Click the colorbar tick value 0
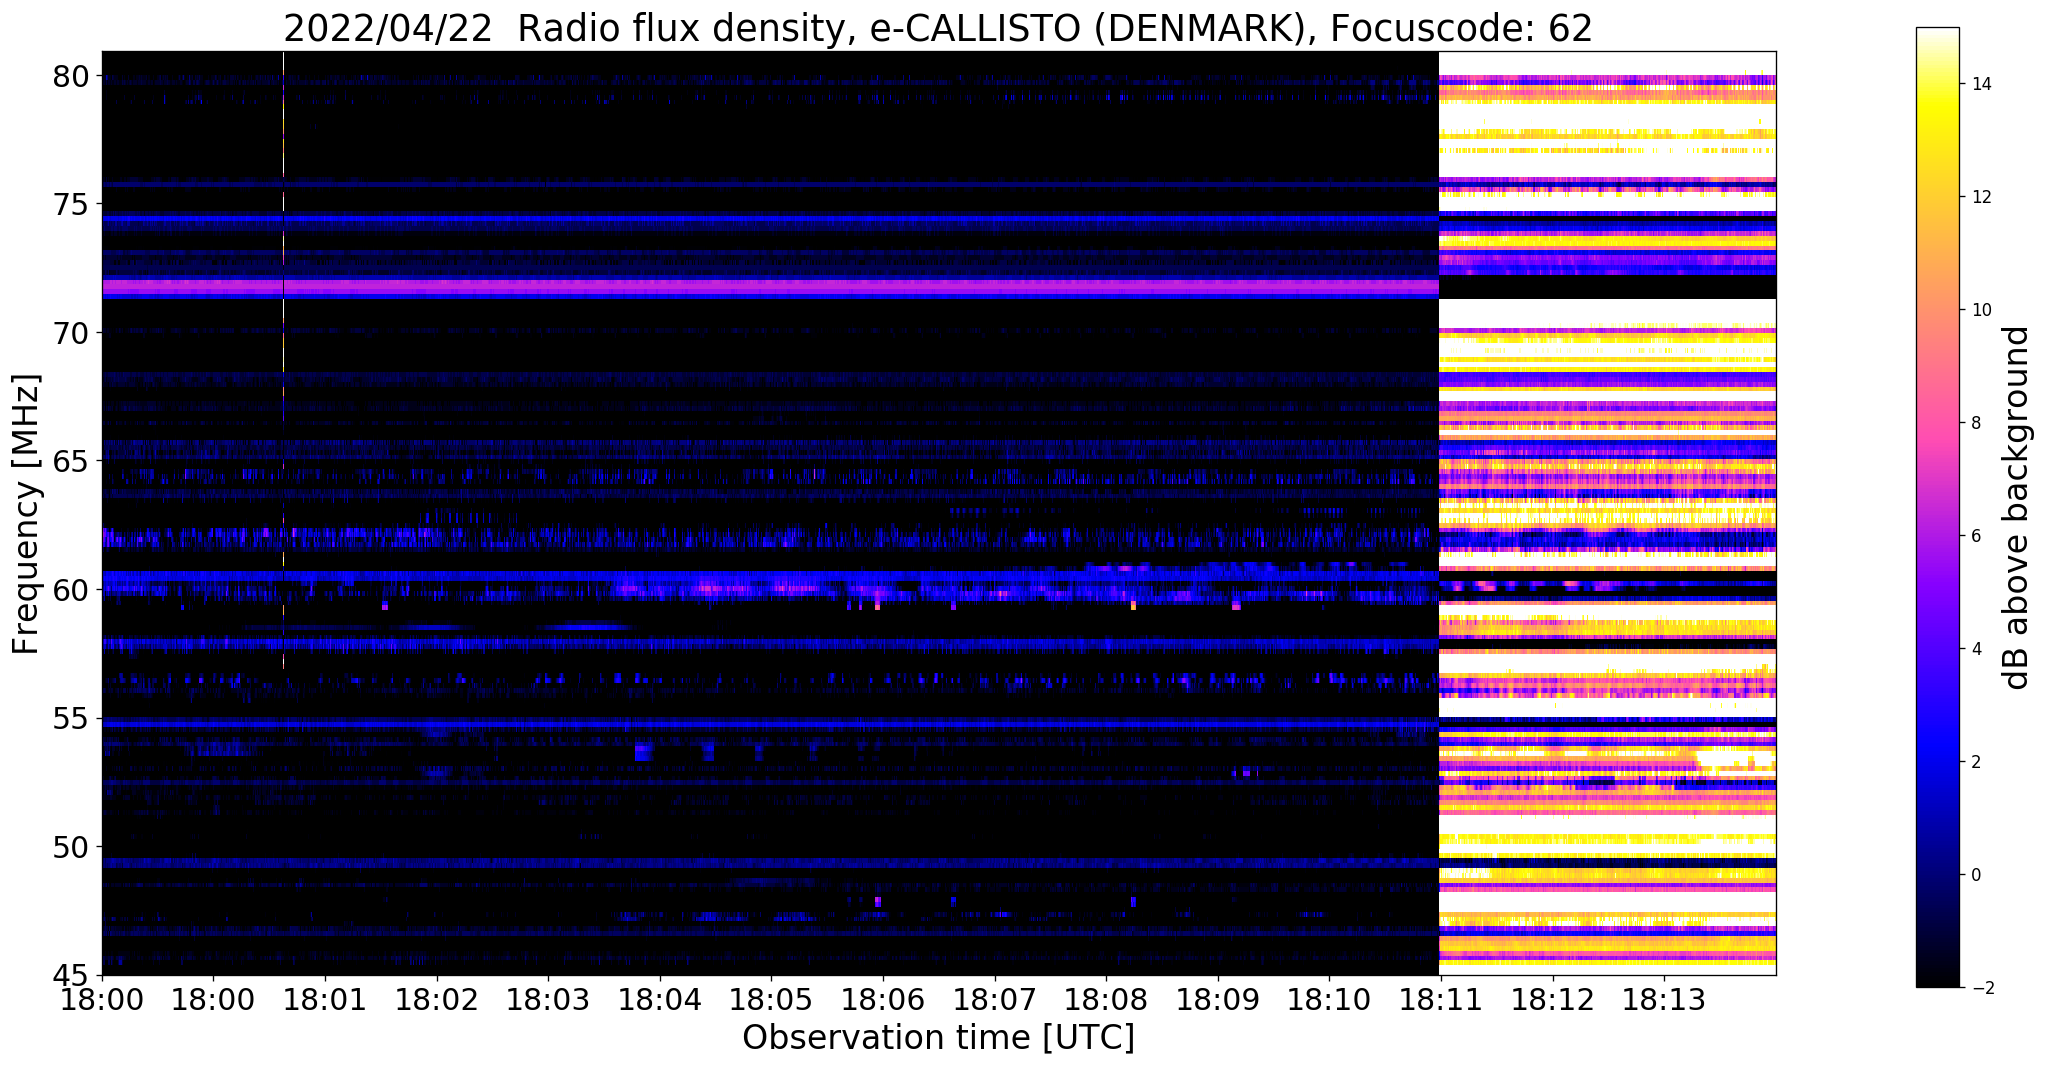Viewport: 2047px width, 1067px height. (1975, 875)
